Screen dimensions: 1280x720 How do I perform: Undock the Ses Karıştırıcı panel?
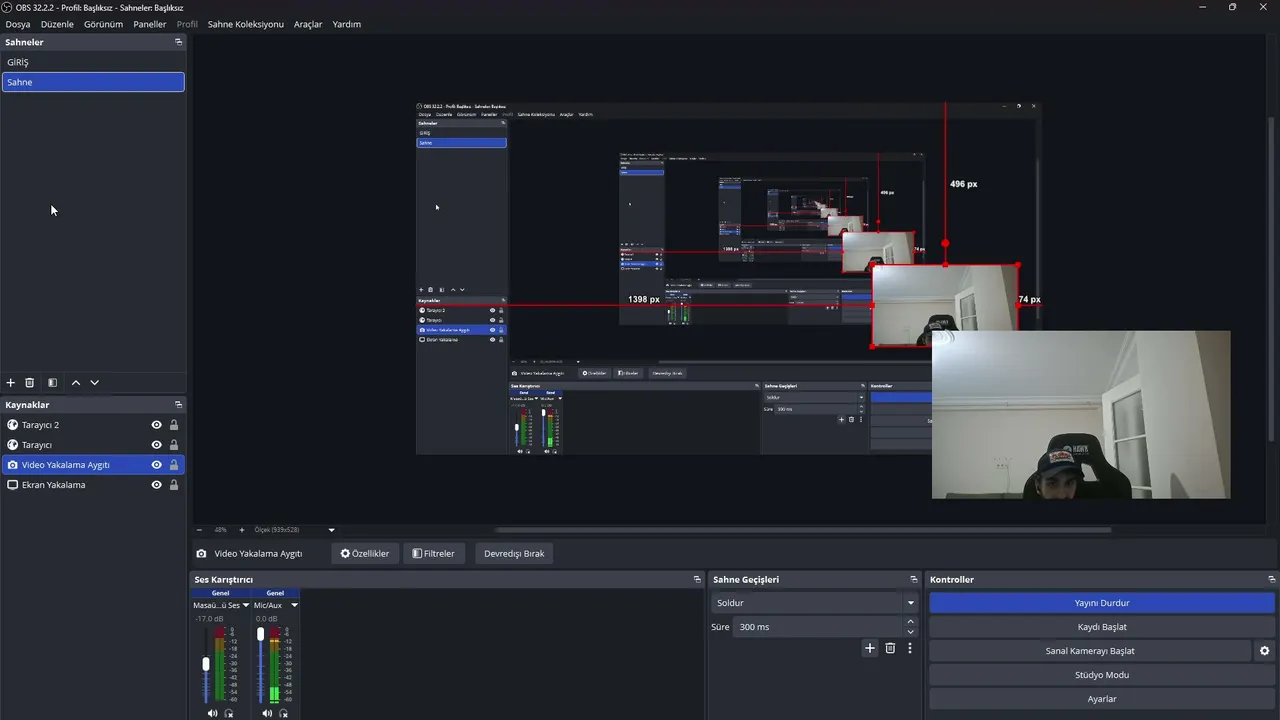[697, 580]
